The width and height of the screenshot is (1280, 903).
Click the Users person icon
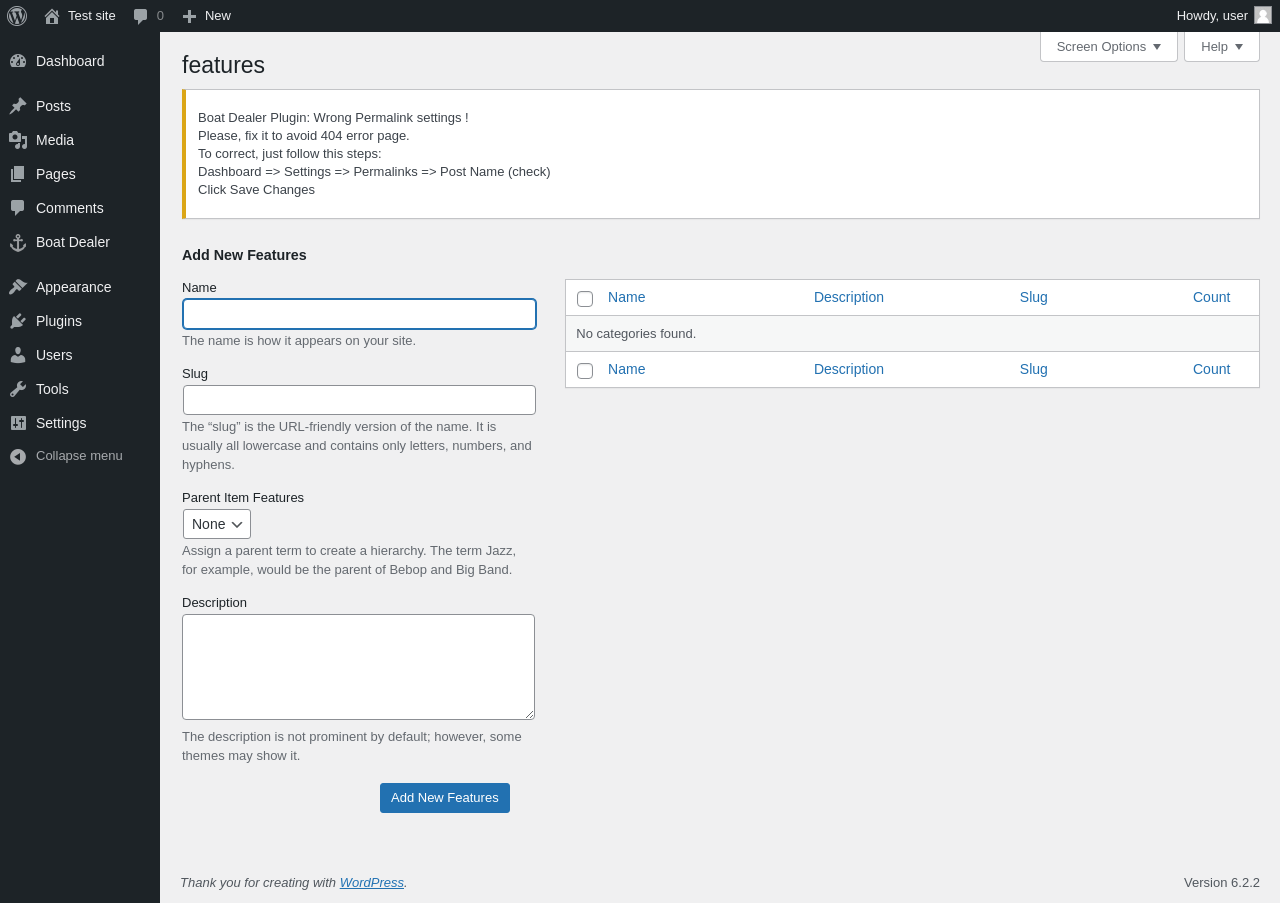pyautogui.click(x=18, y=355)
